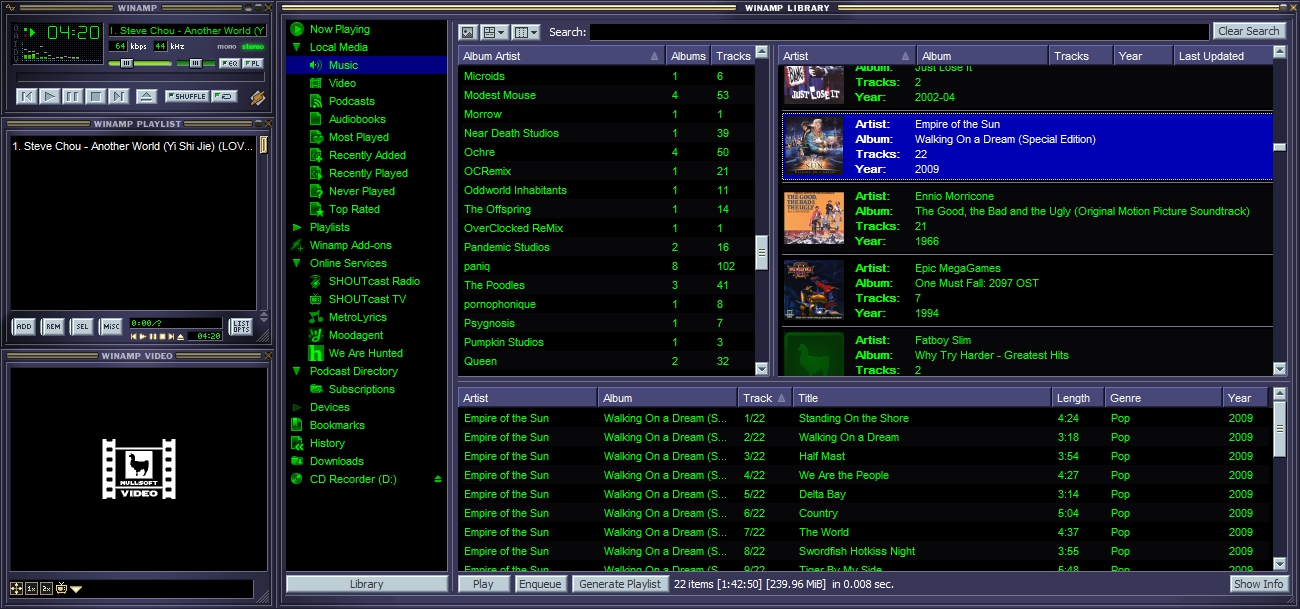Open the Music library icon
1300x609 pixels.
coord(316,65)
